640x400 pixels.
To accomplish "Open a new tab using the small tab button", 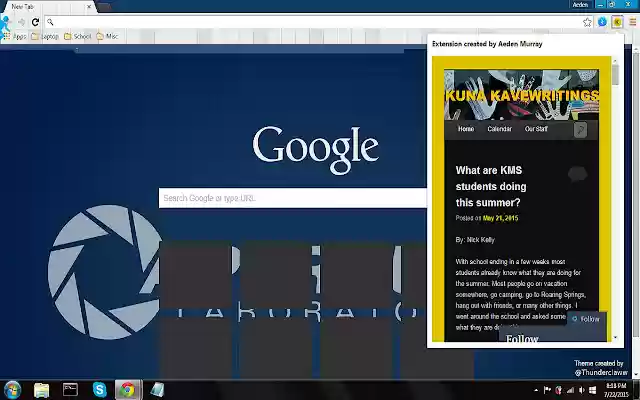I will point(104,7).
